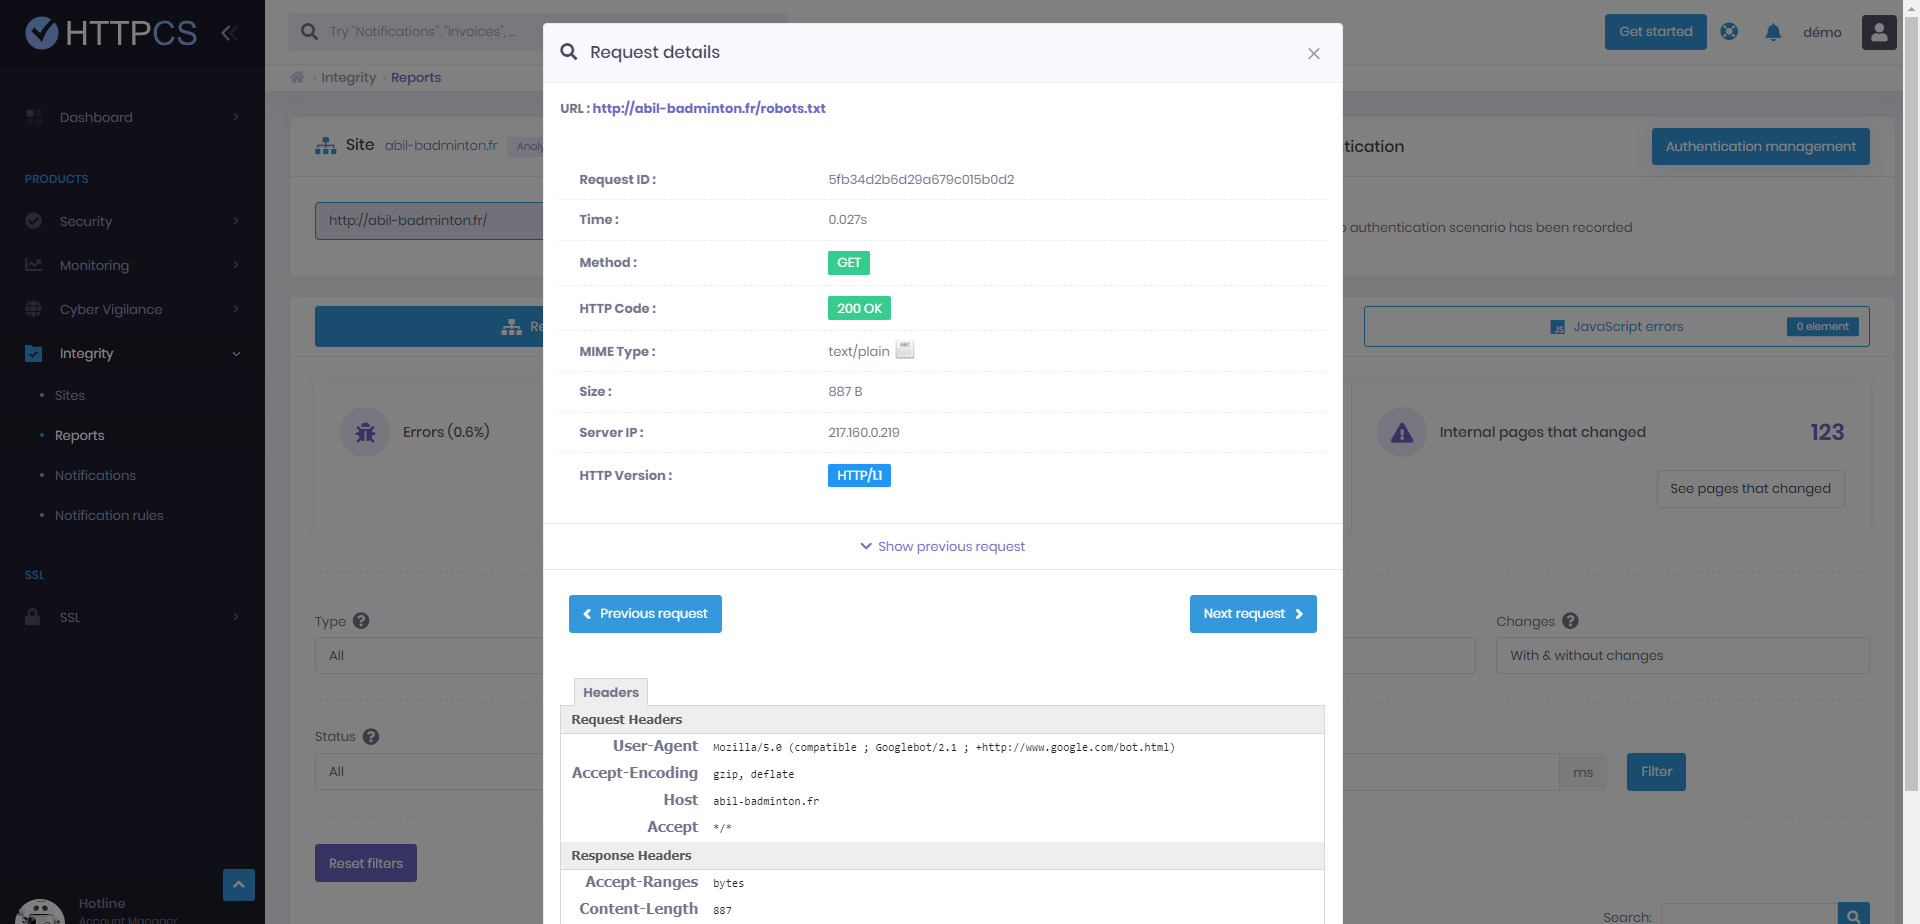
Task: Click the Status help question icon
Action: 371,737
